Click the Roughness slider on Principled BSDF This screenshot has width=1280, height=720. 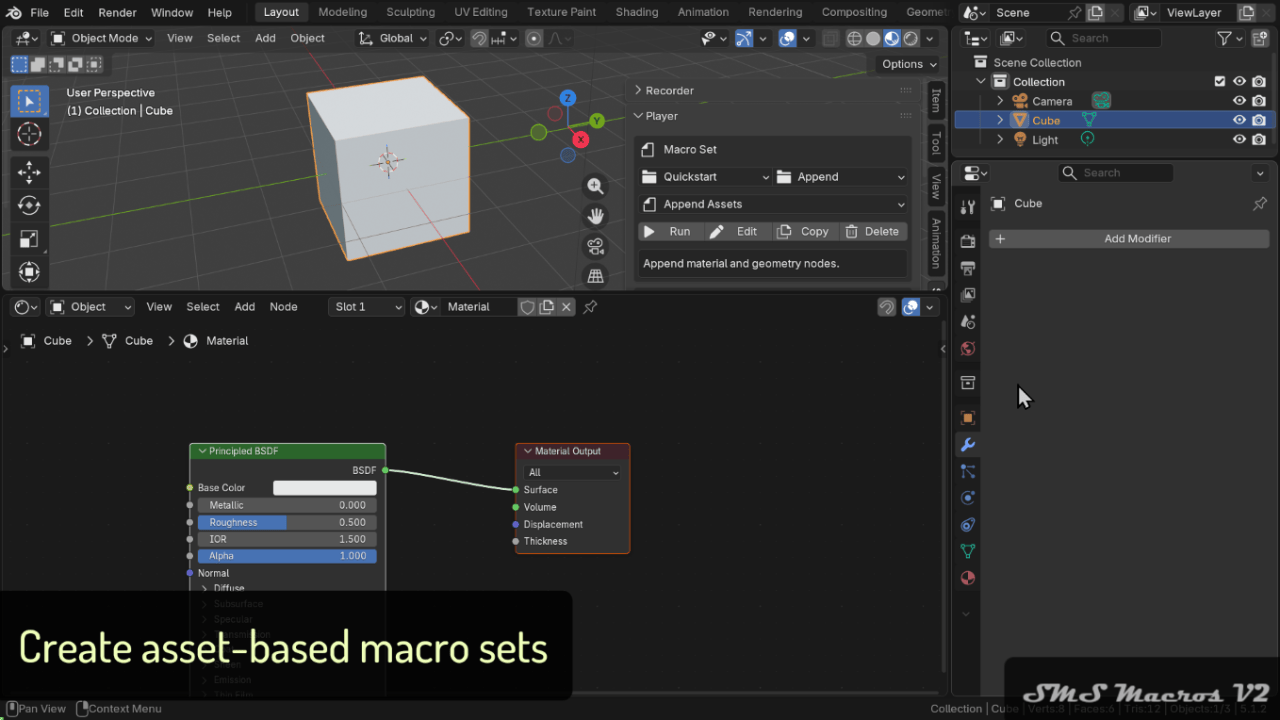287,522
